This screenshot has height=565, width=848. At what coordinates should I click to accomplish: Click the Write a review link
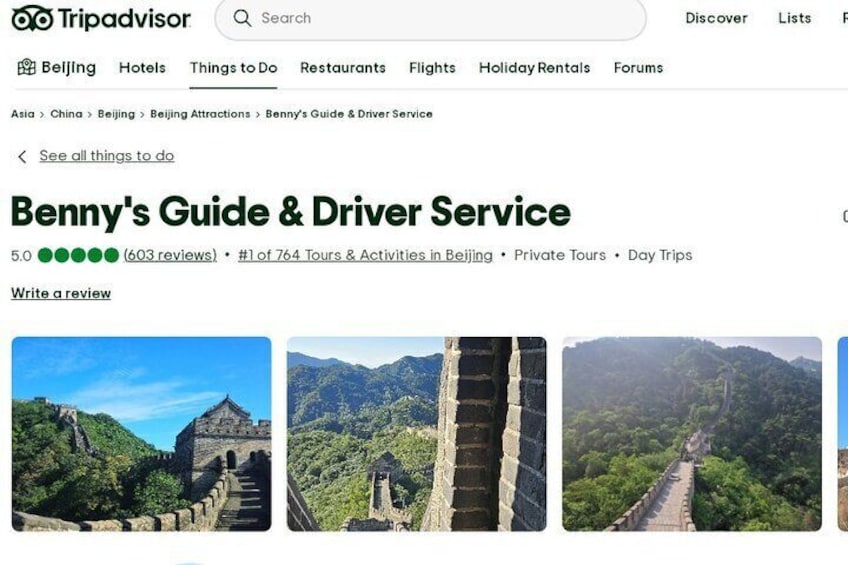point(61,293)
